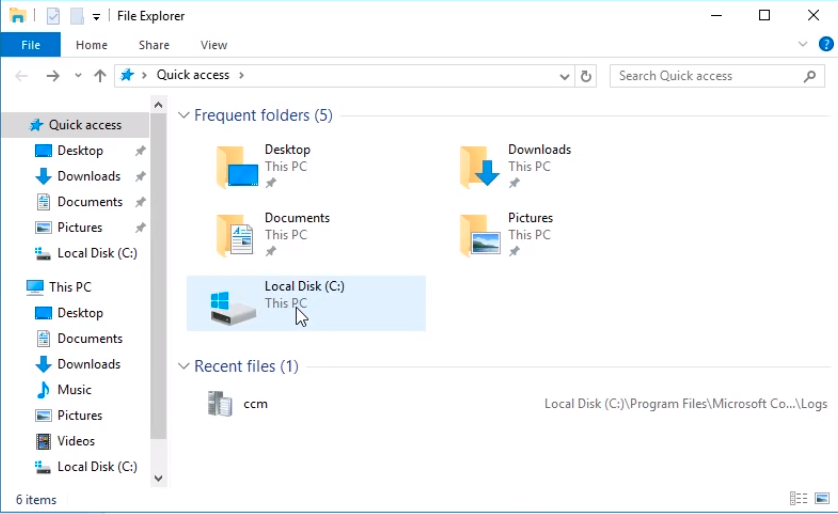The image size is (838, 514).
Task: Switch to large icons view in status bar
Action: pyautogui.click(x=822, y=498)
